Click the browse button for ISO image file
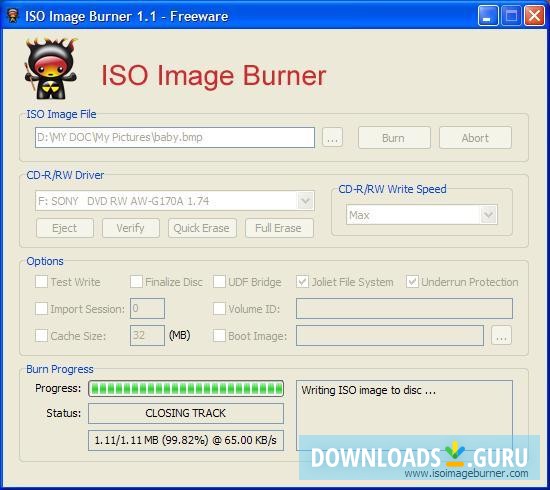This screenshot has height=490, width=550. tap(332, 137)
